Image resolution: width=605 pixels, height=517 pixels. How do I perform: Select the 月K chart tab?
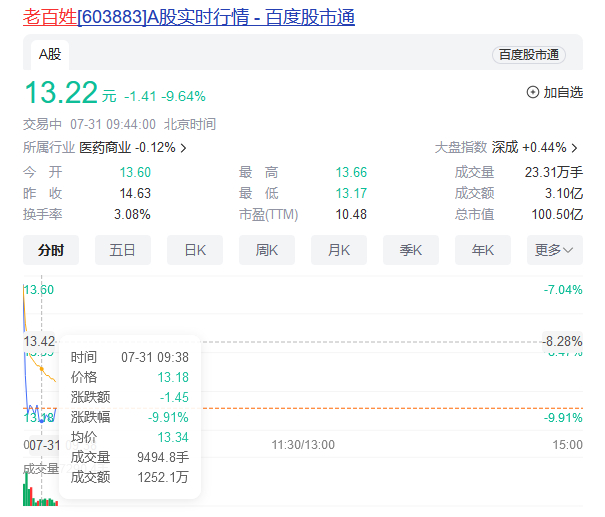click(339, 249)
